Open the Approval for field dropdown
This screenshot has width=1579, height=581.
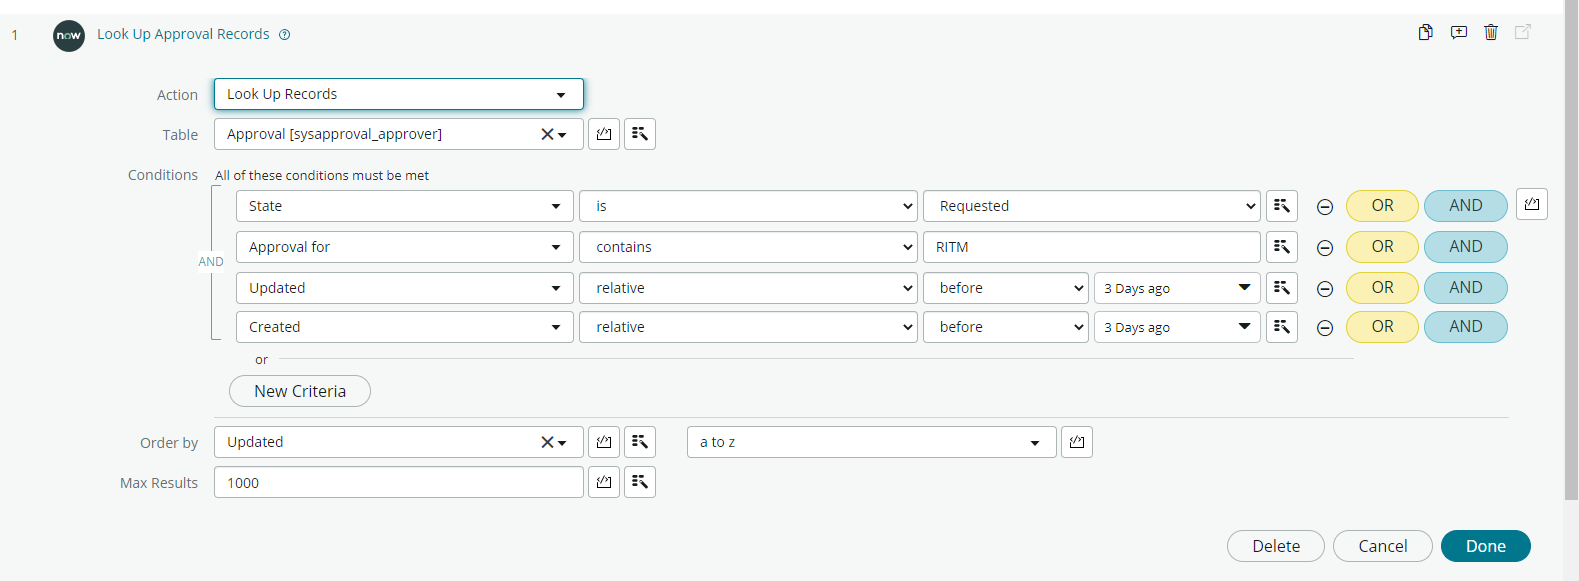click(405, 247)
